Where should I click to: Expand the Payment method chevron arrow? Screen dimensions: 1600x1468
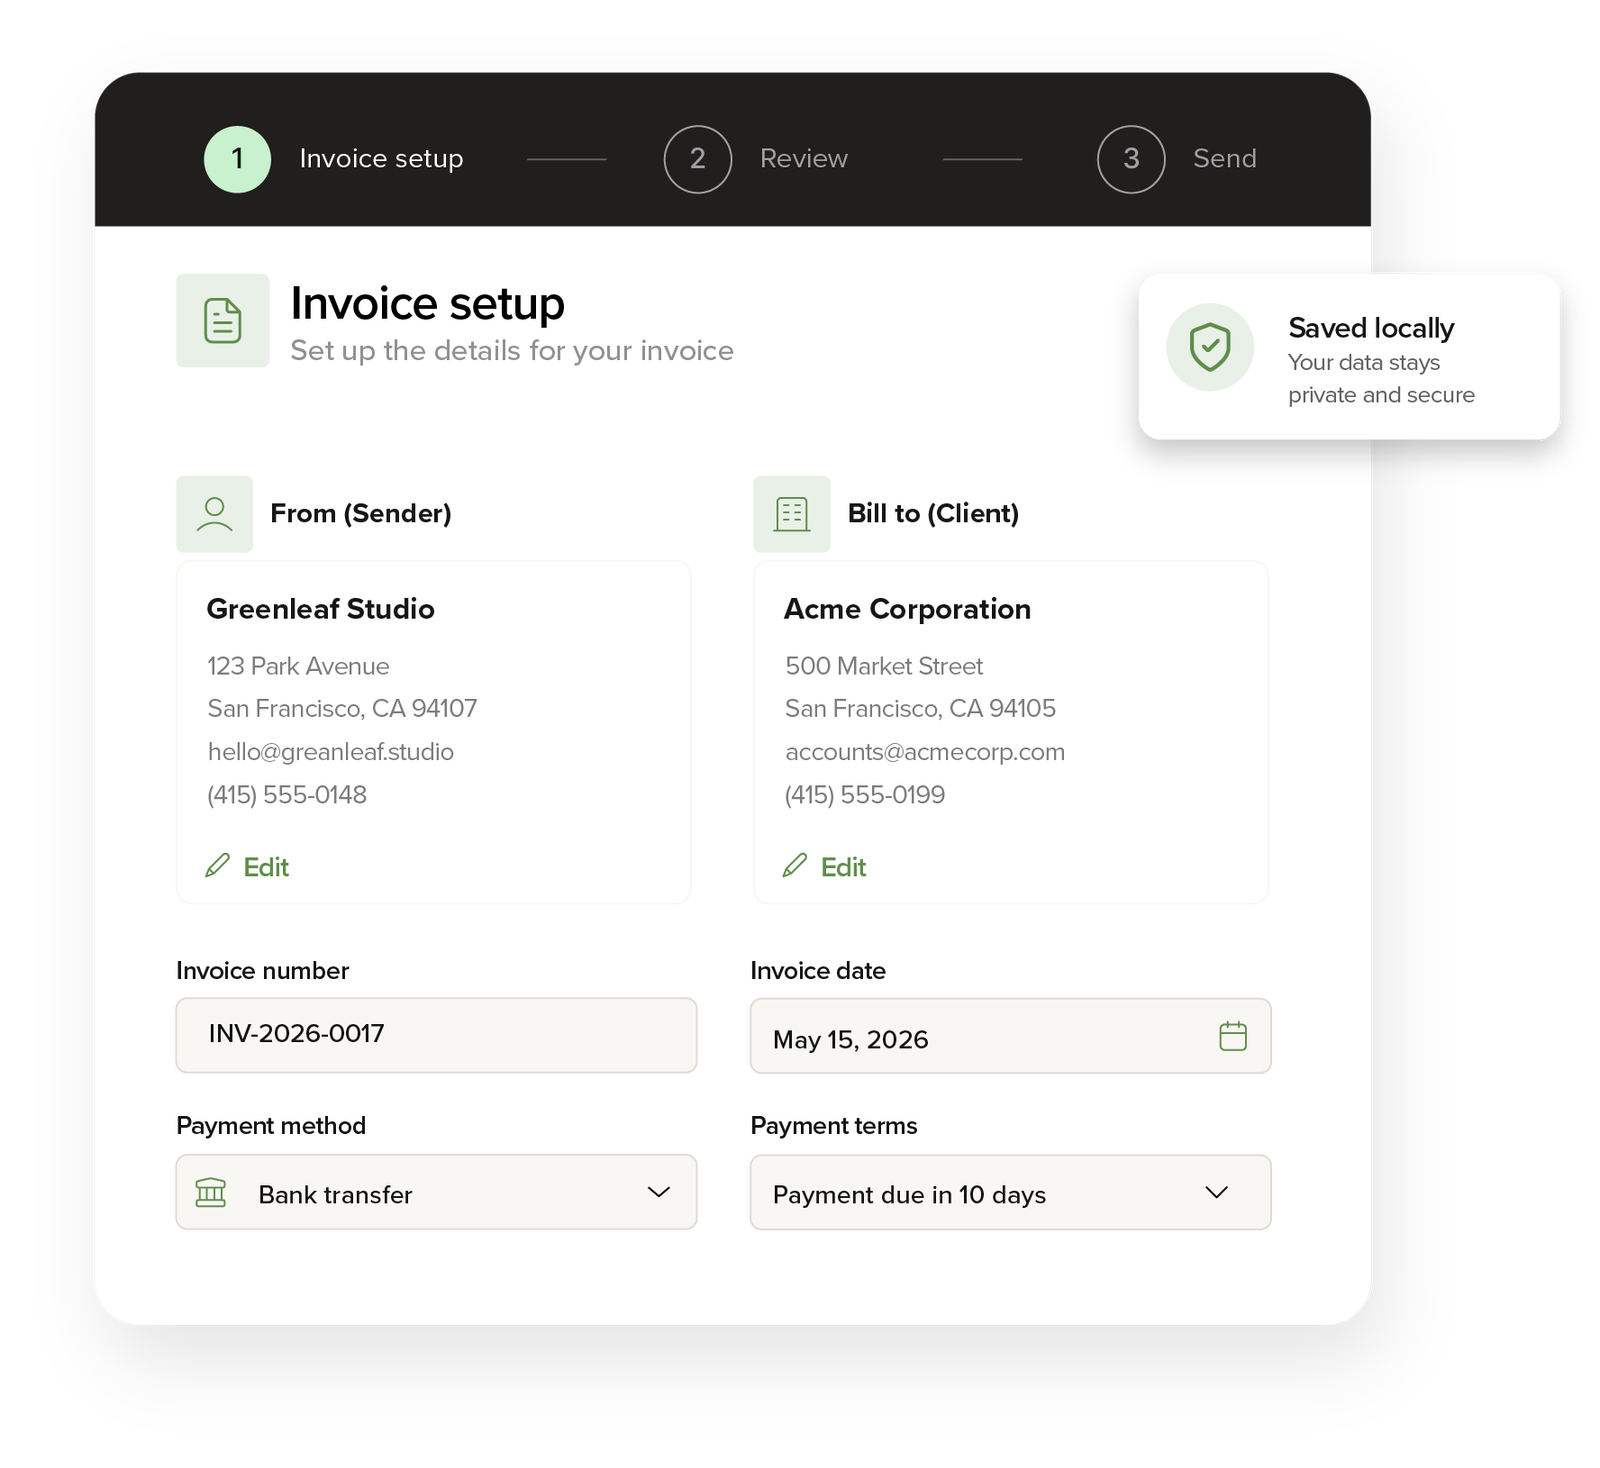[x=658, y=1192]
